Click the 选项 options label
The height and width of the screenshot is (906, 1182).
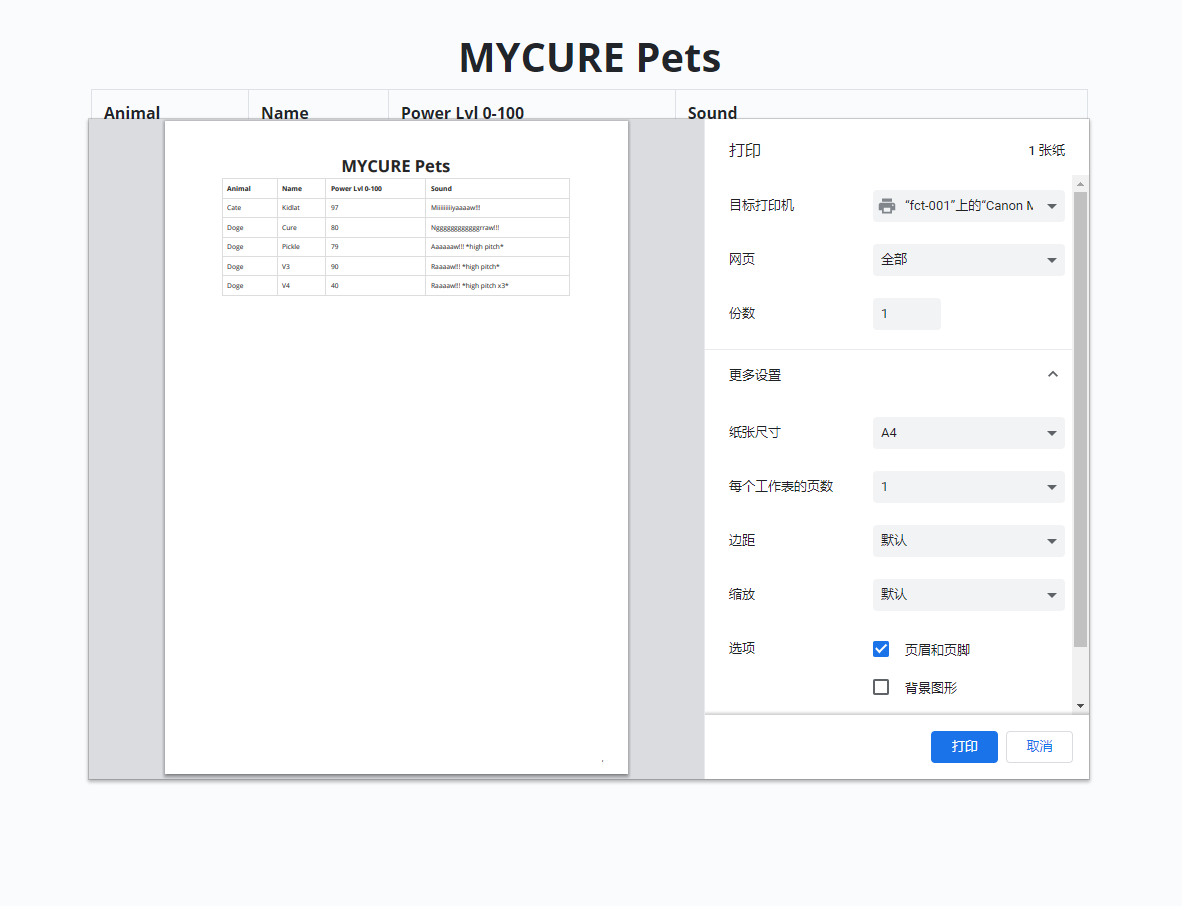742,648
